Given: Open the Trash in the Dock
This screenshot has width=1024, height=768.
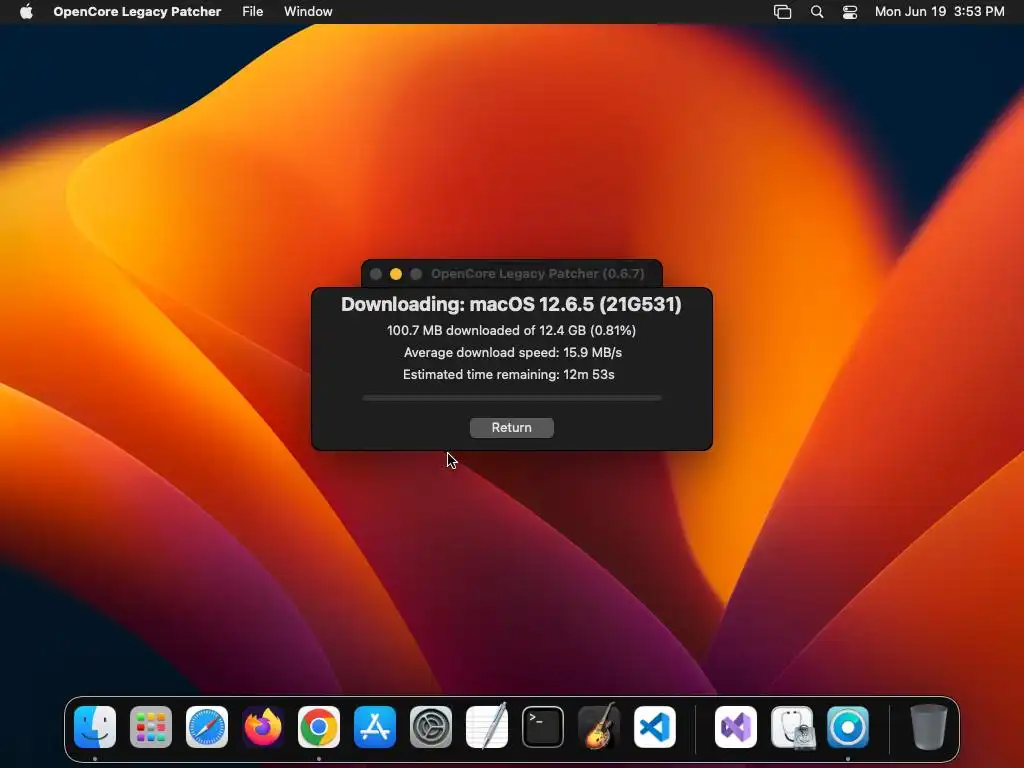Looking at the screenshot, I should (x=929, y=727).
